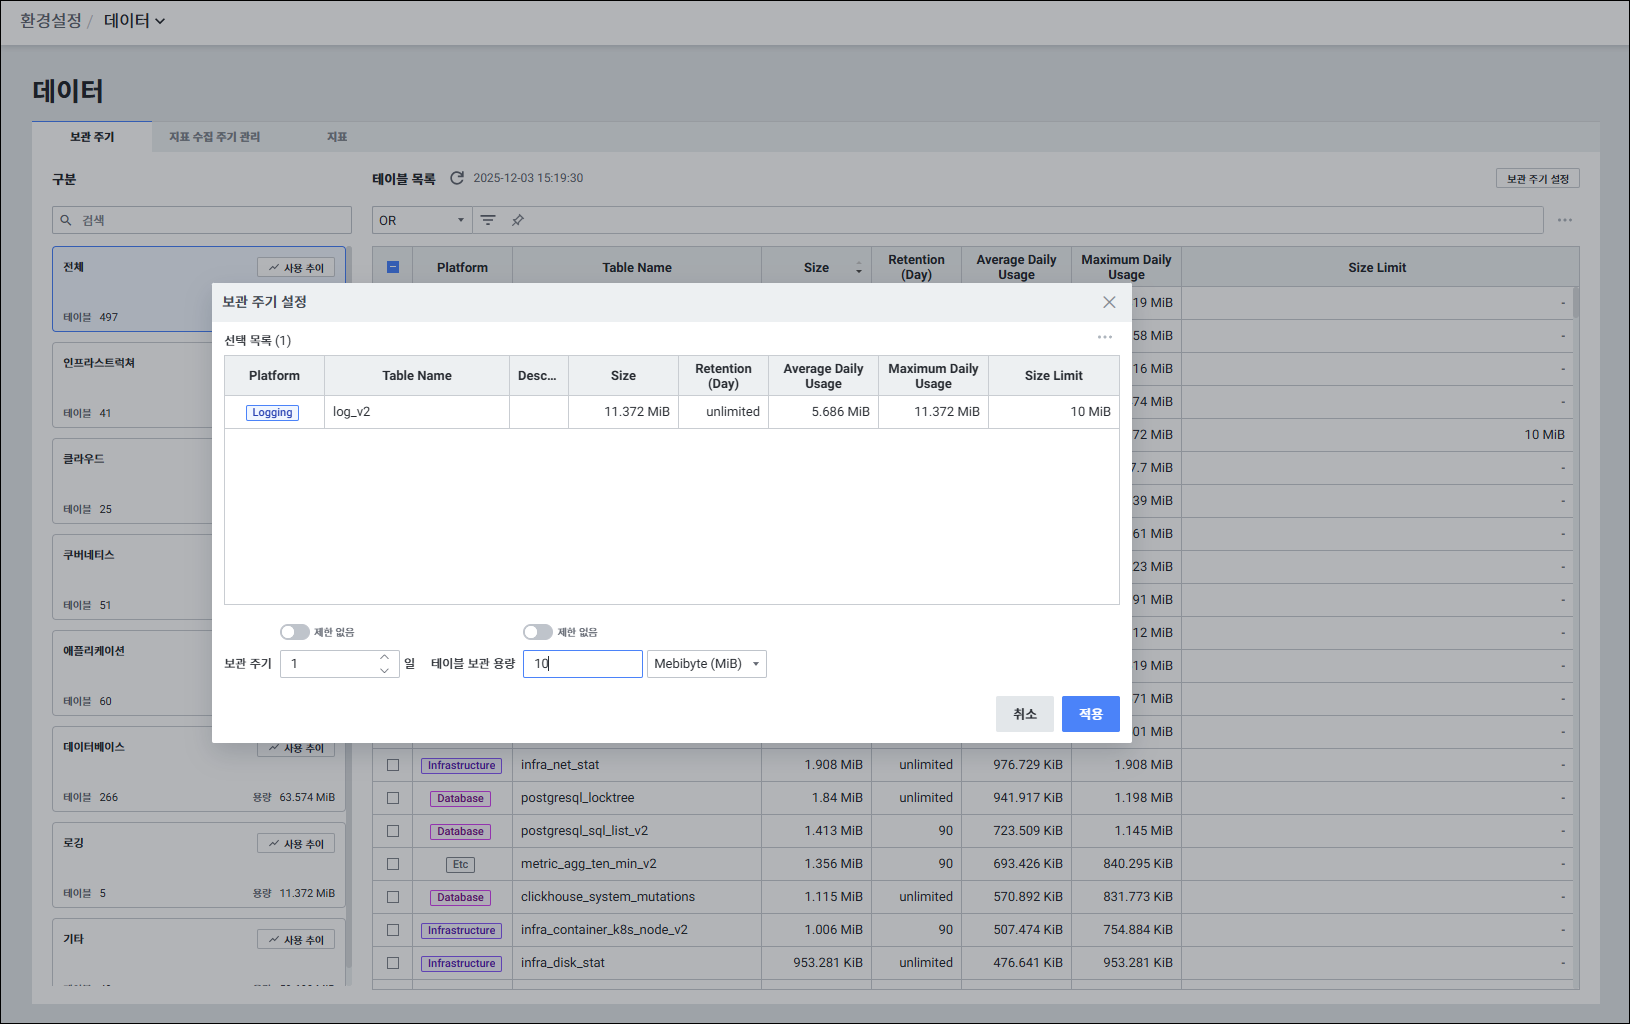Expand the OR filter operator dropdown
1630x1024 pixels.
422,220
